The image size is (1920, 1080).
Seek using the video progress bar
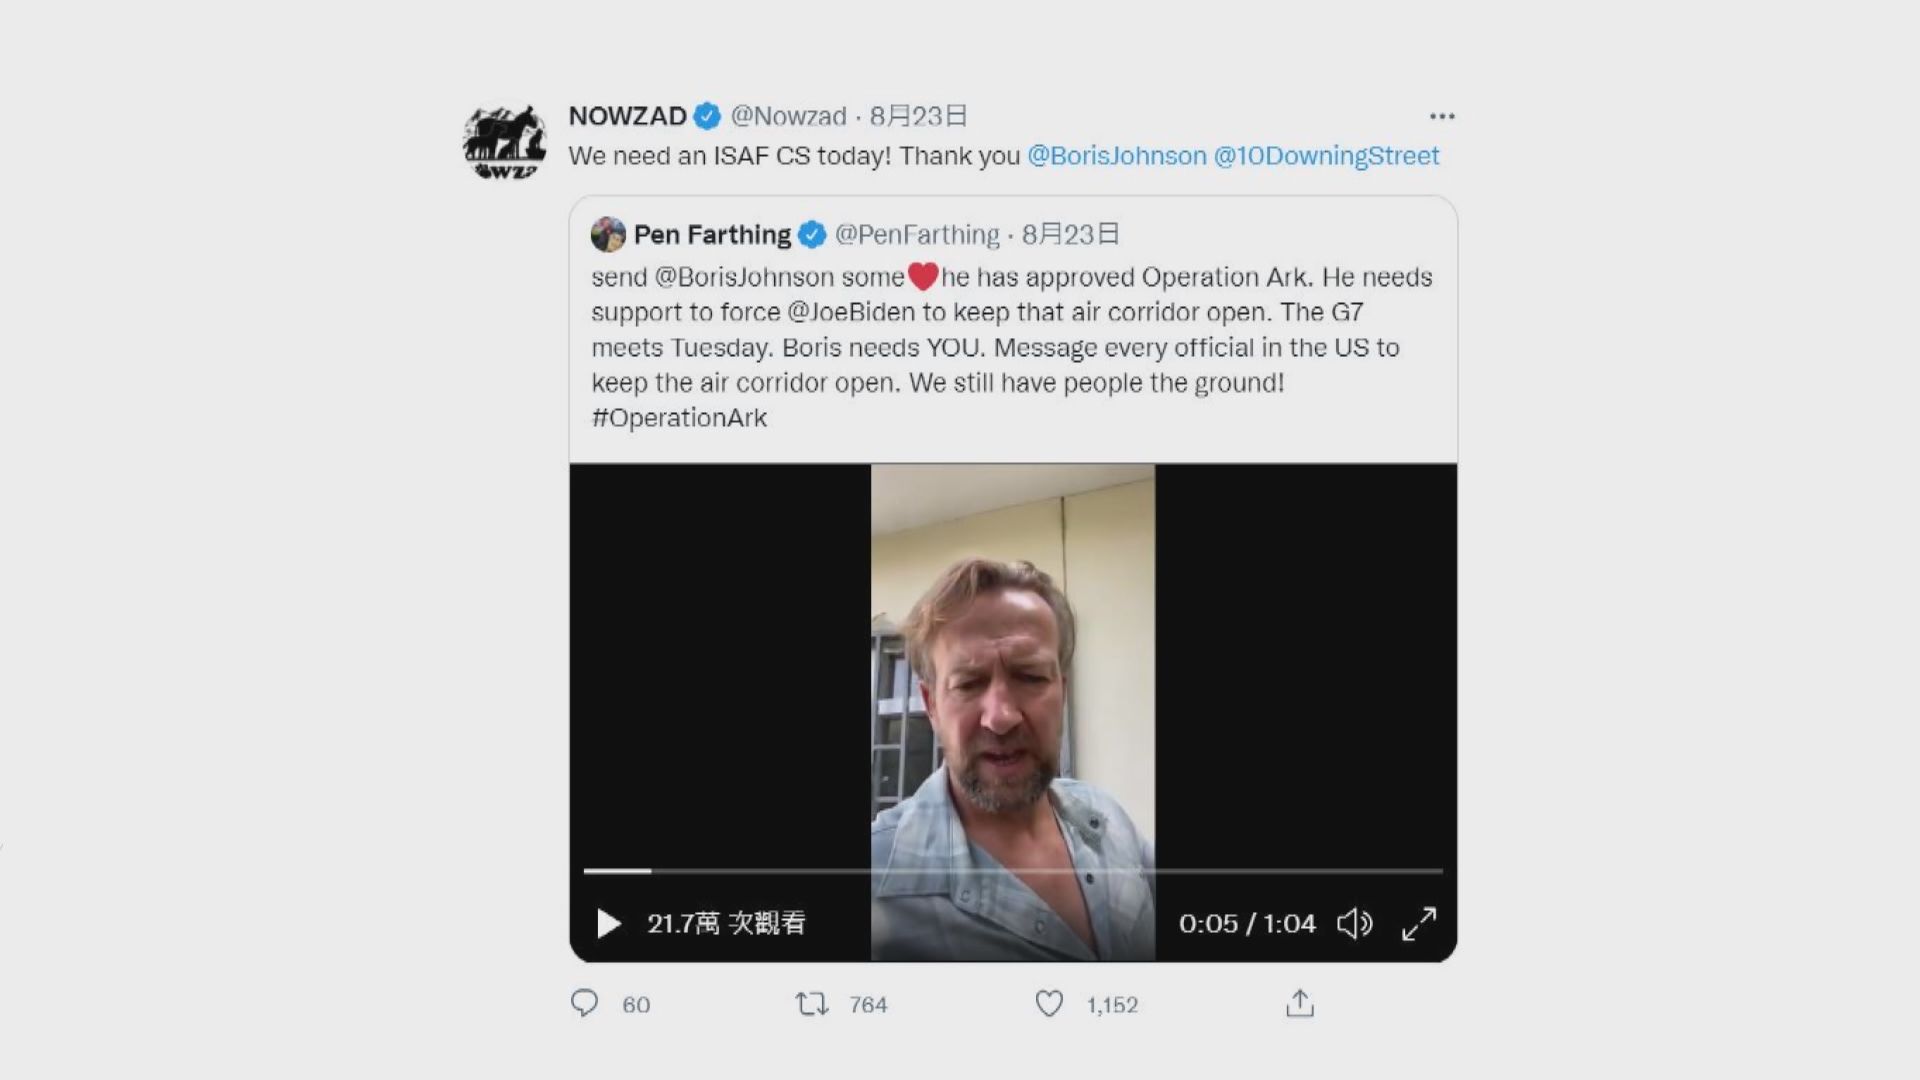(x=1012, y=871)
